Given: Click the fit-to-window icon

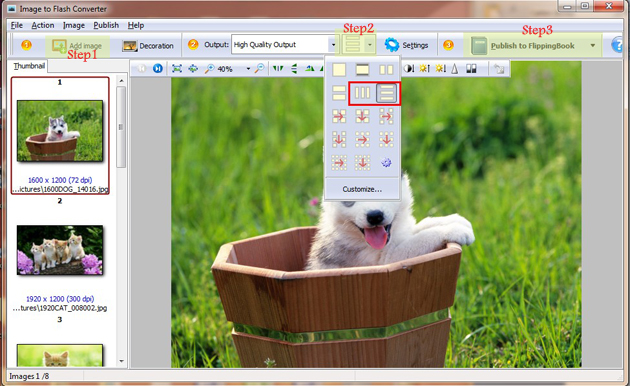Looking at the screenshot, I should click(x=177, y=69).
